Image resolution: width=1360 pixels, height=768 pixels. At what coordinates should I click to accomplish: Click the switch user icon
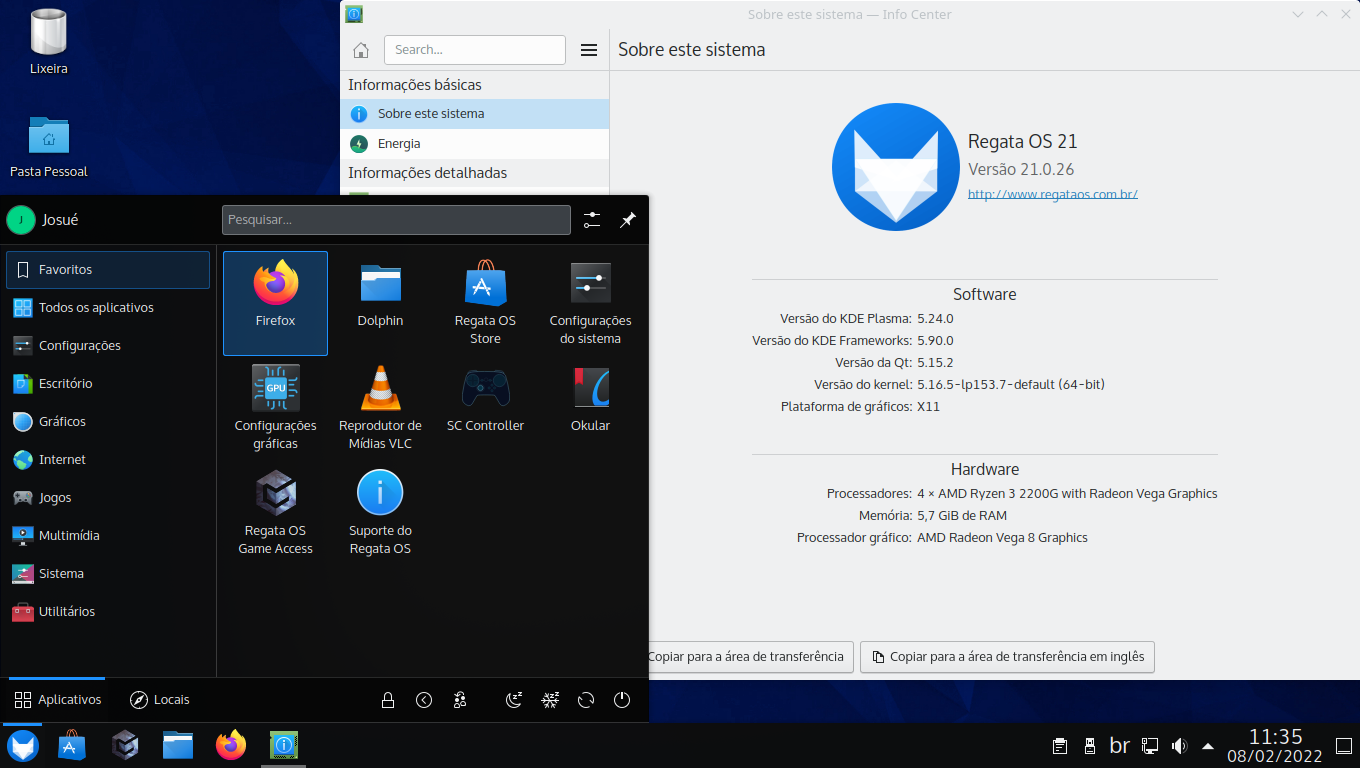(460, 700)
